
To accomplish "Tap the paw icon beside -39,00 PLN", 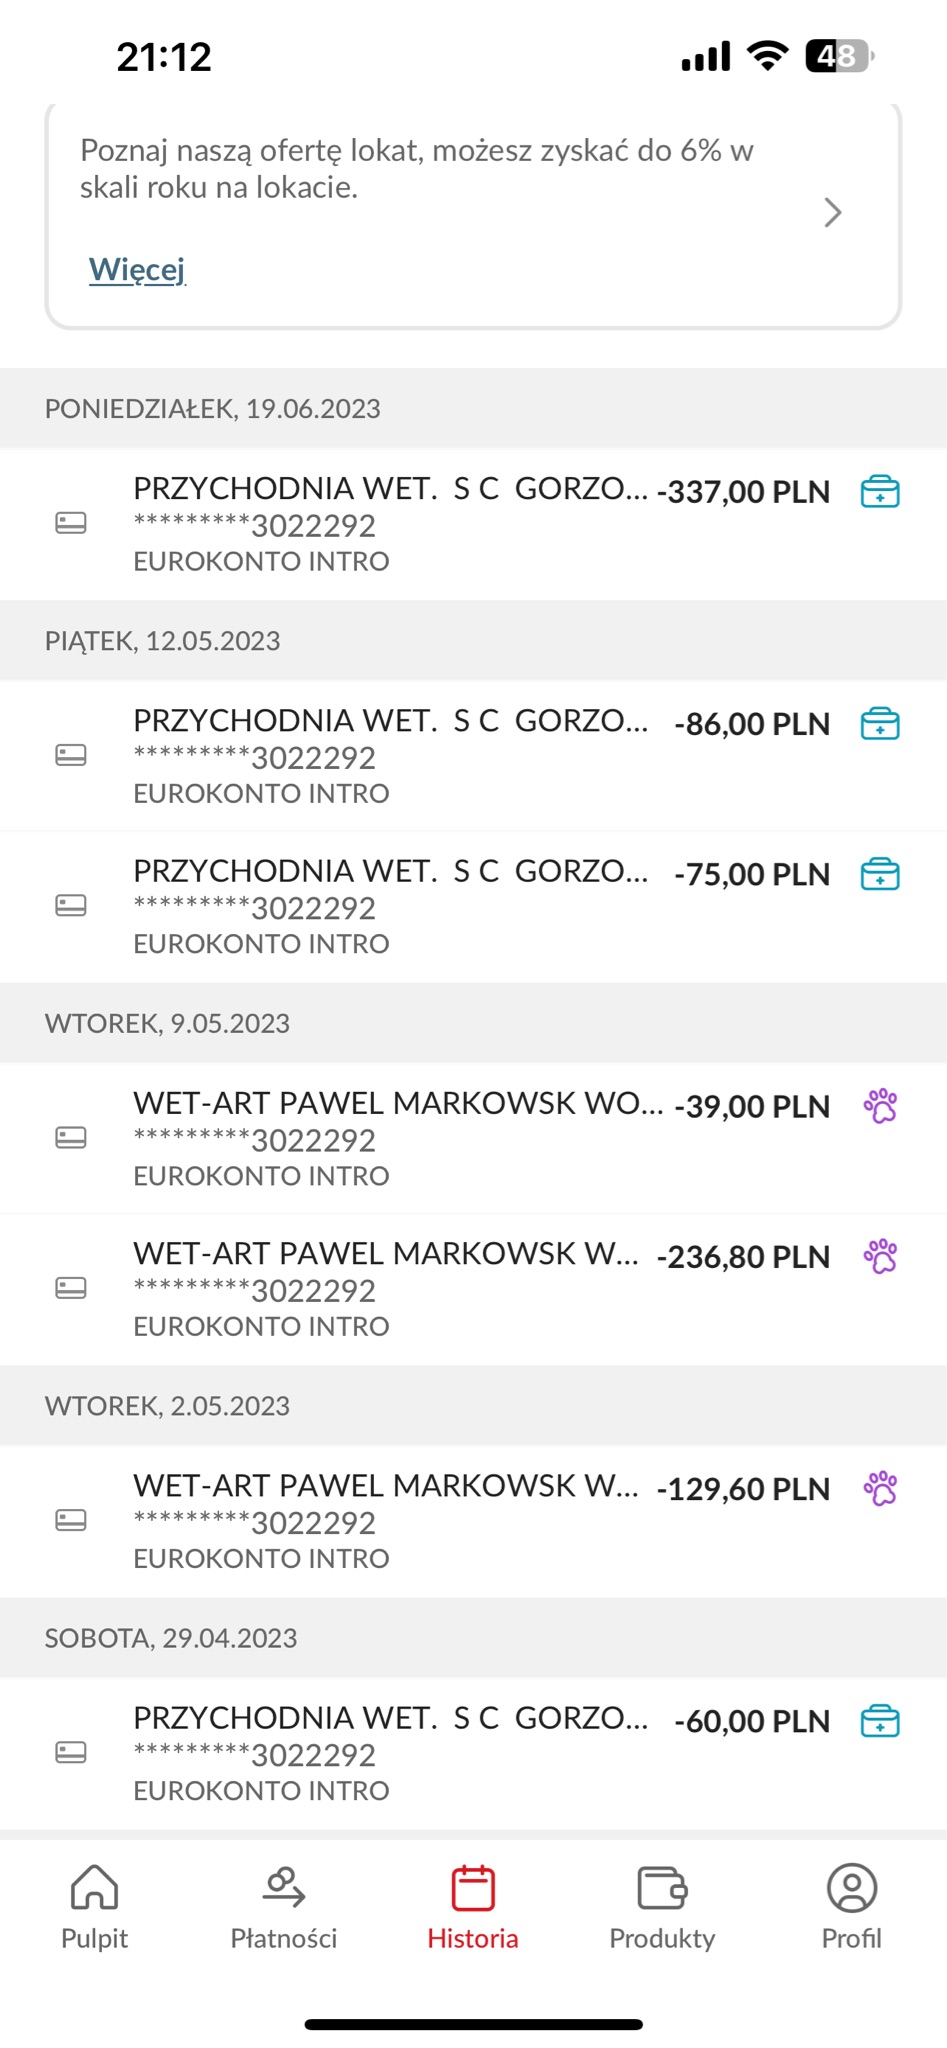I will tap(880, 1106).
